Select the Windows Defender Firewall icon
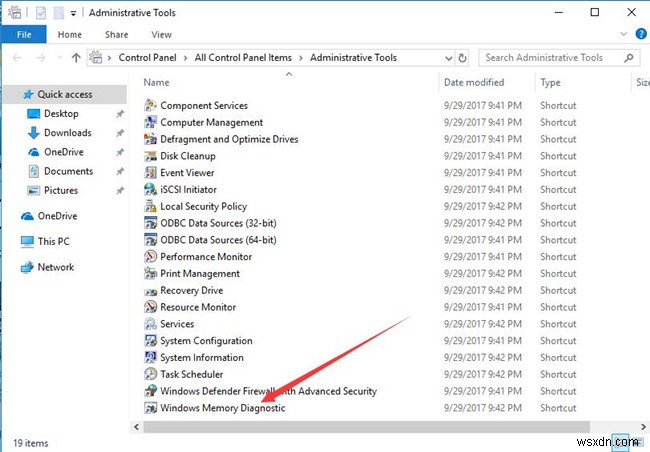Image resolution: width=650 pixels, height=452 pixels. pos(150,391)
